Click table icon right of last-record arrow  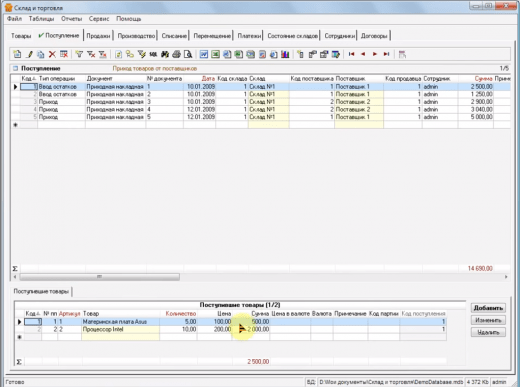coord(402,54)
